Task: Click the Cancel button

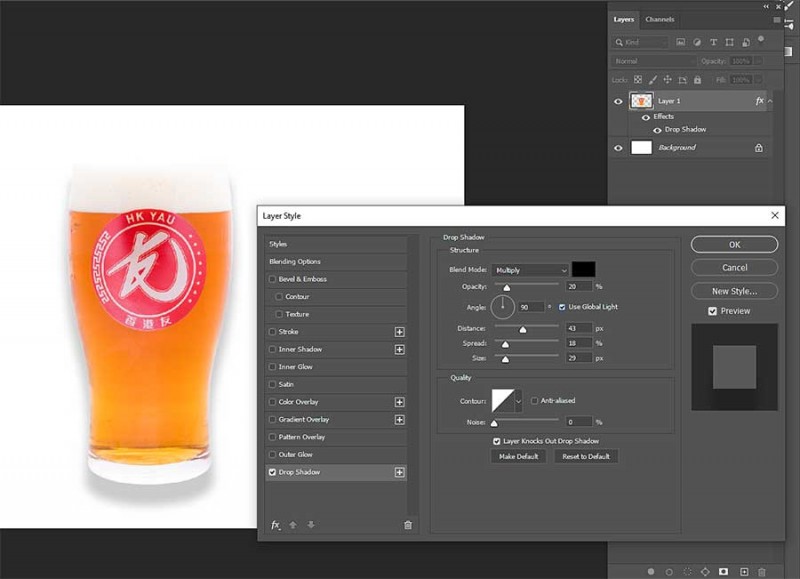Action: pos(734,268)
